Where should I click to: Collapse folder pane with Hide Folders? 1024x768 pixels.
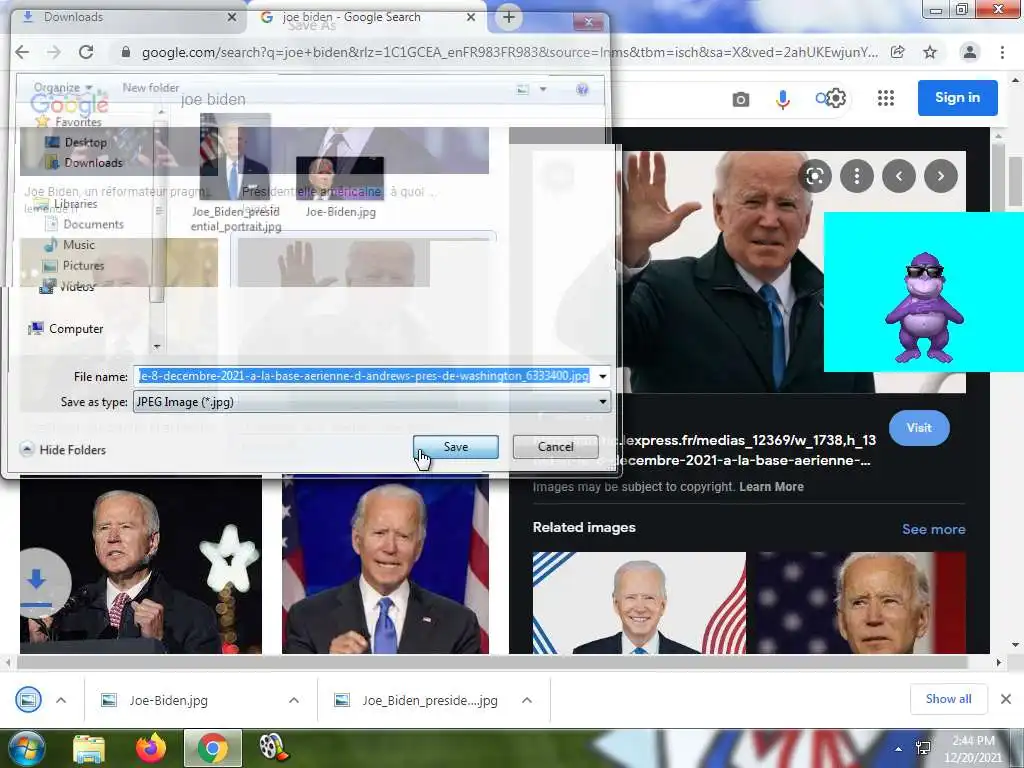point(63,450)
